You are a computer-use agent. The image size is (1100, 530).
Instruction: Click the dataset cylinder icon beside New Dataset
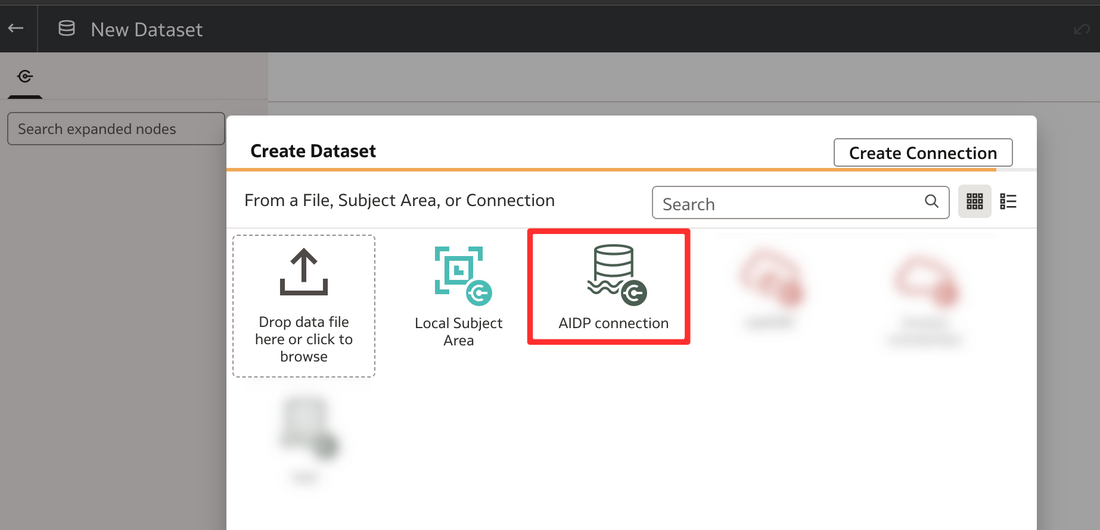67,29
